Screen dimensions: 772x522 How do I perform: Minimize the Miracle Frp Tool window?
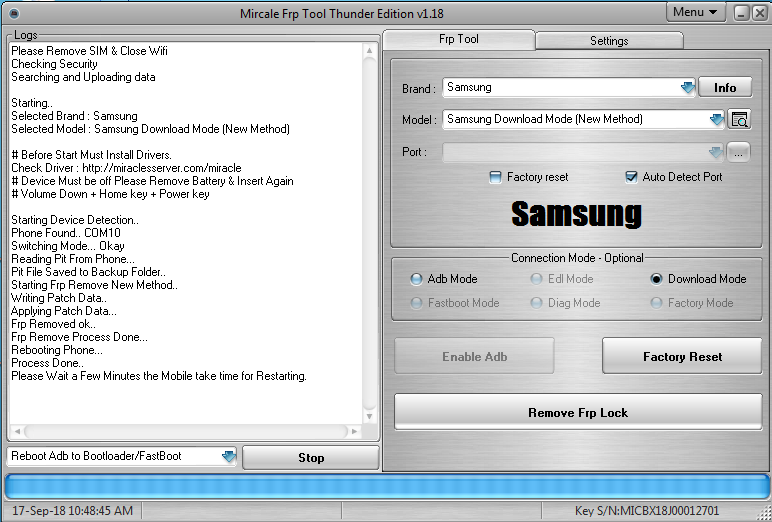741,13
